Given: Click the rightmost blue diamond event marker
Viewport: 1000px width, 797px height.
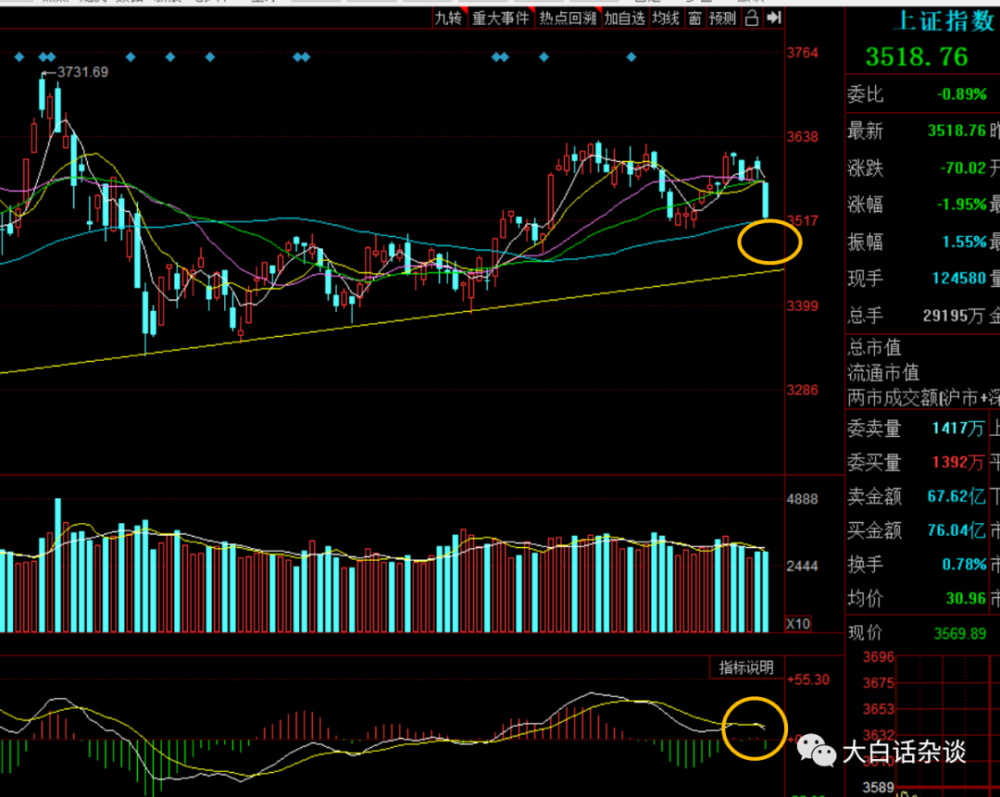Looking at the screenshot, I should coord(631,57).
